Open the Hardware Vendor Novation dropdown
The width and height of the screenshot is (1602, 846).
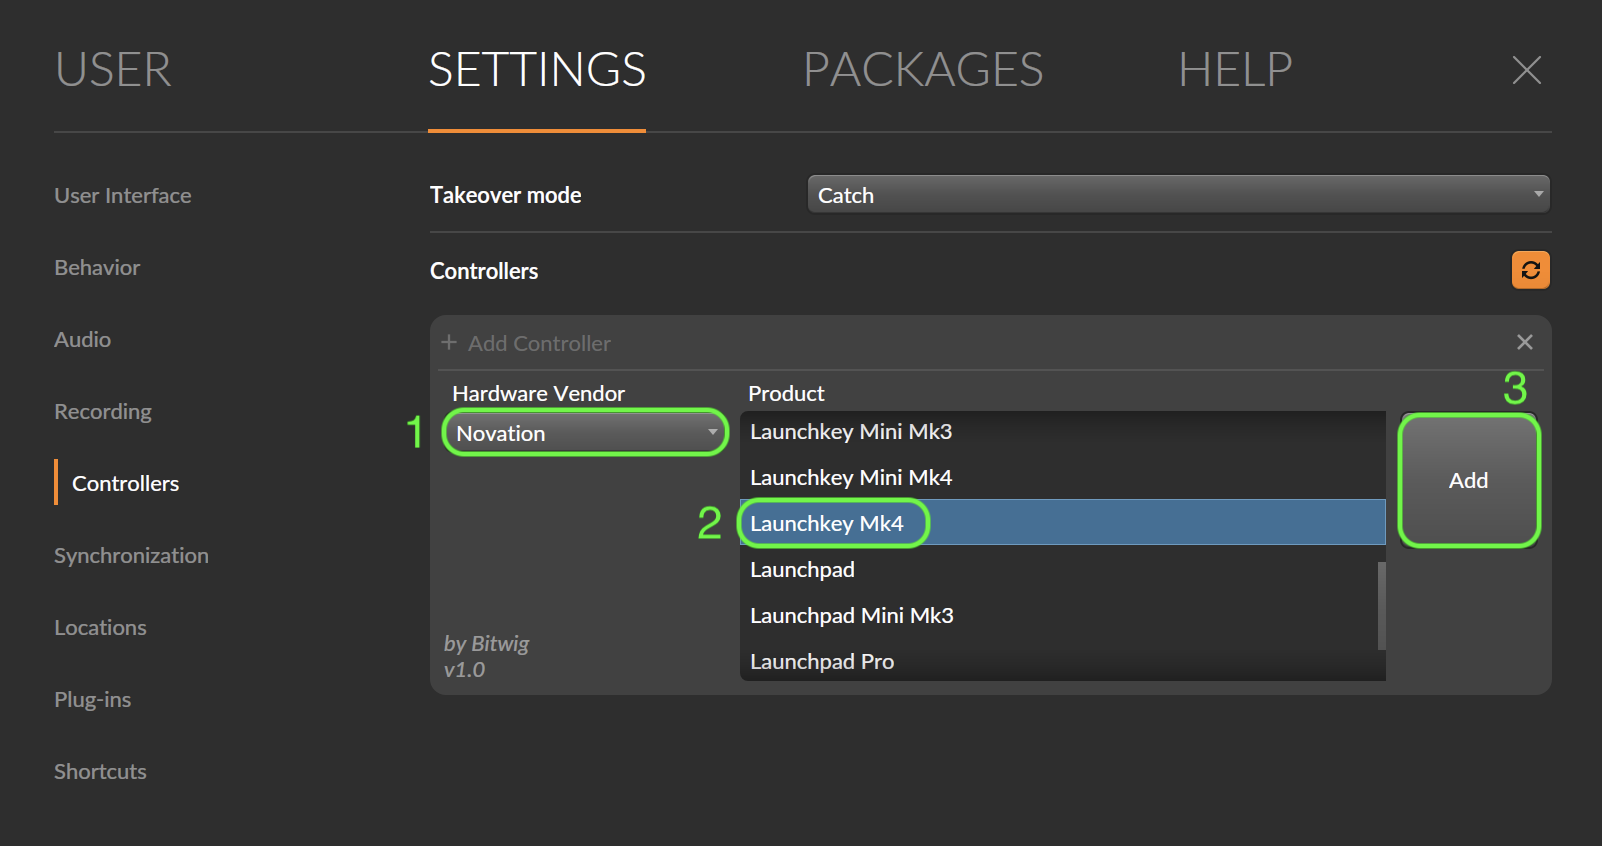coord(586,433)
